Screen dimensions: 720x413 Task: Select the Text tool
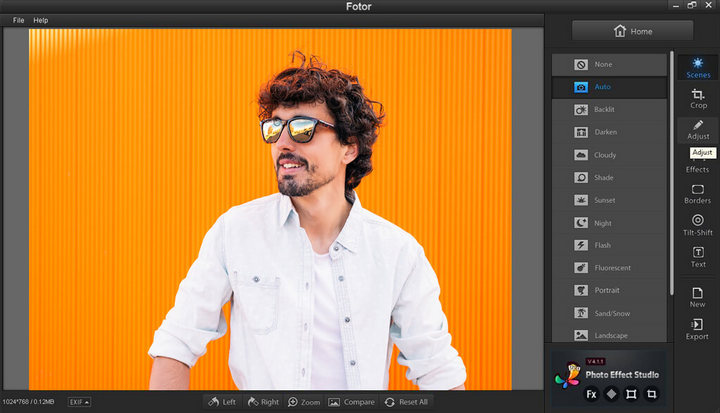point(698,257)
